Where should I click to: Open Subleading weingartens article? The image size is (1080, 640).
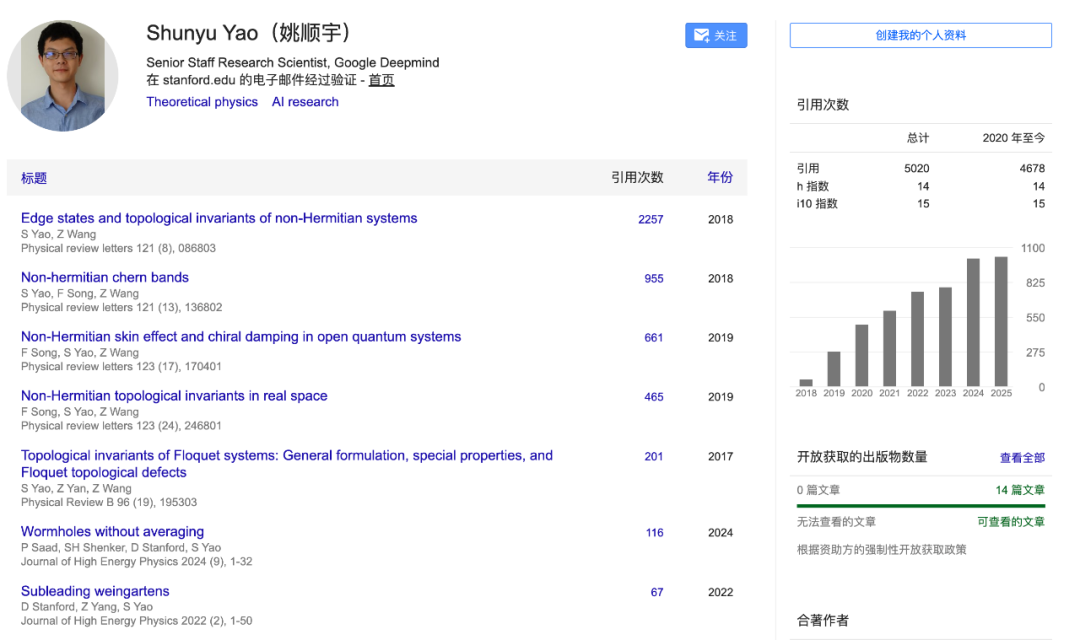pos(95,591)
